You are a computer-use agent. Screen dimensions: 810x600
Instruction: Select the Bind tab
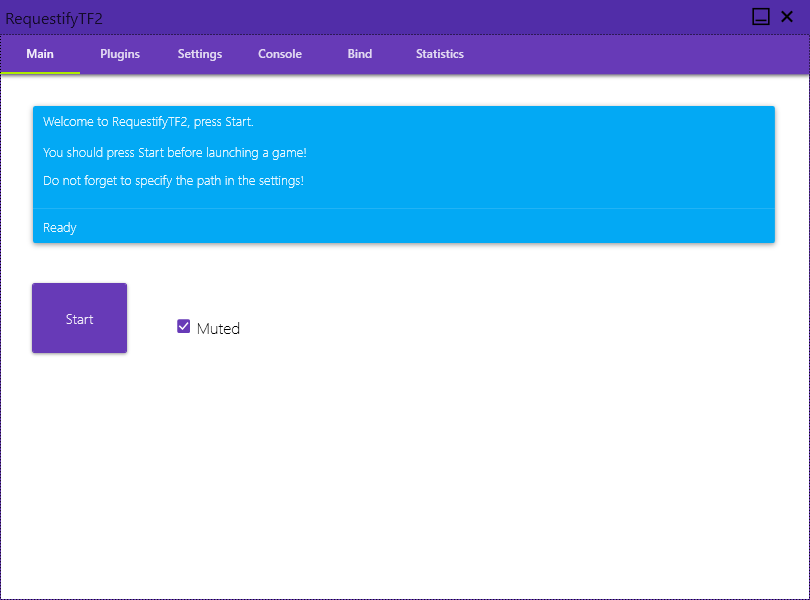click(360, 54)
